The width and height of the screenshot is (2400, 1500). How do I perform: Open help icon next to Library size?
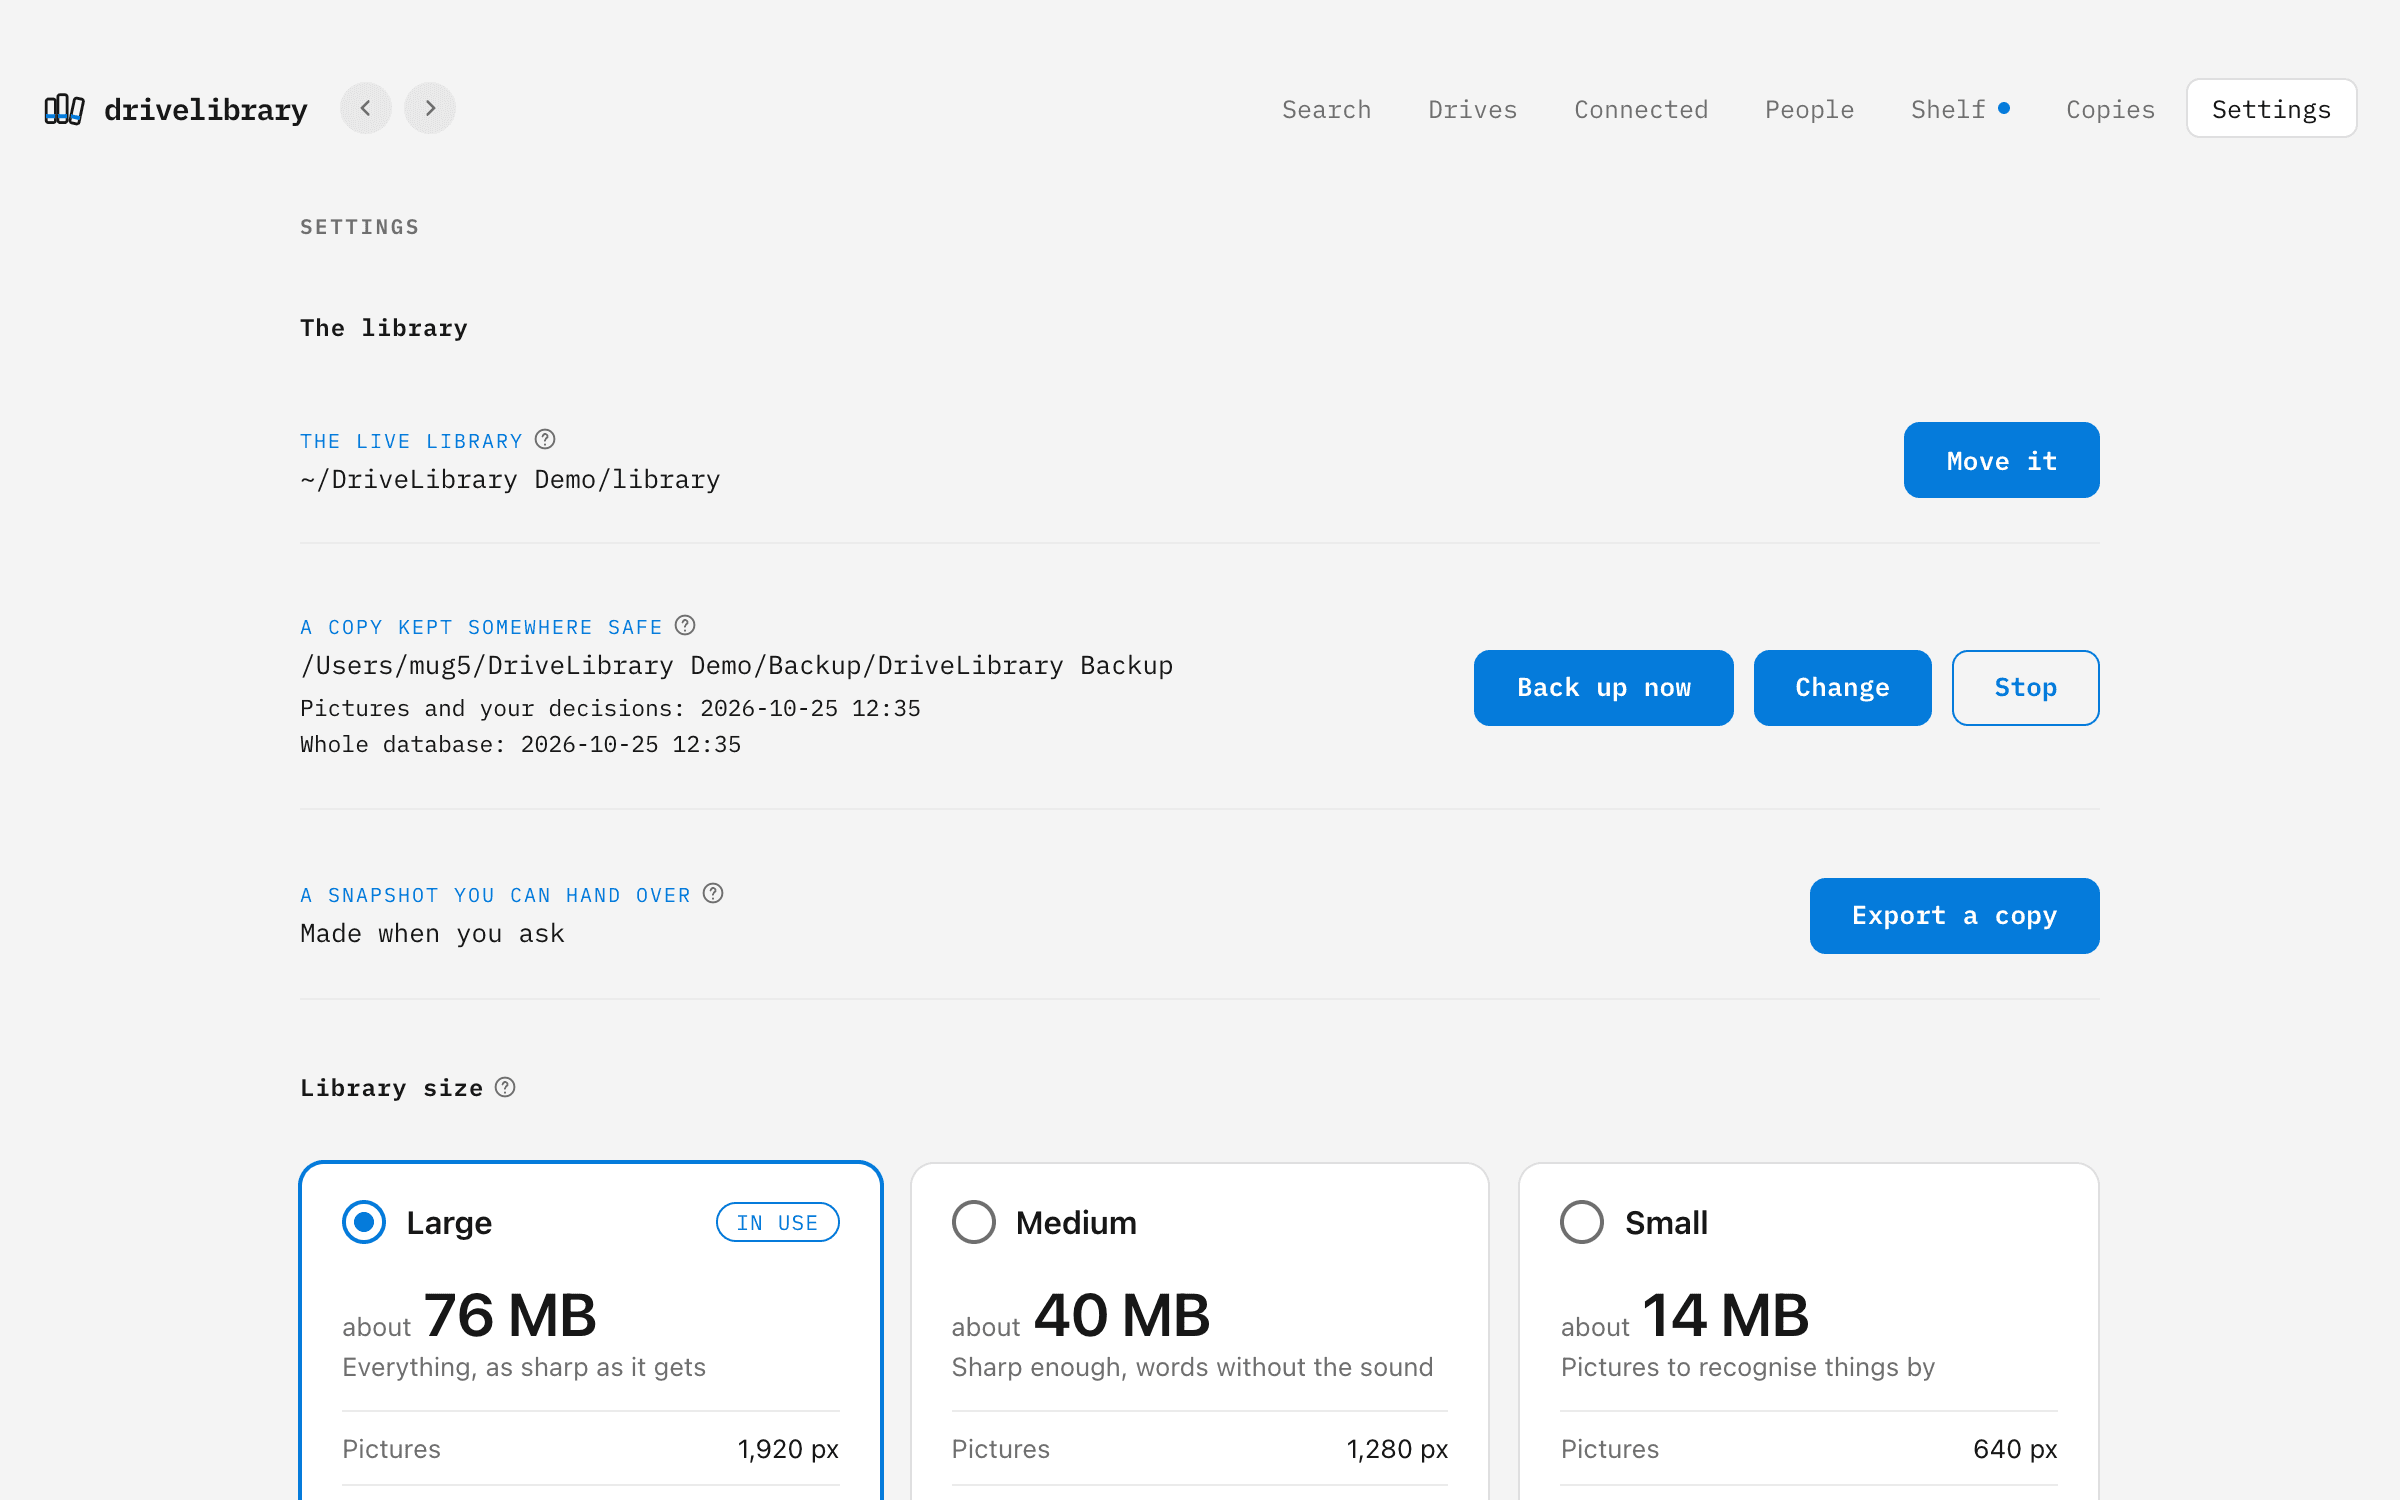[505, 1087]
